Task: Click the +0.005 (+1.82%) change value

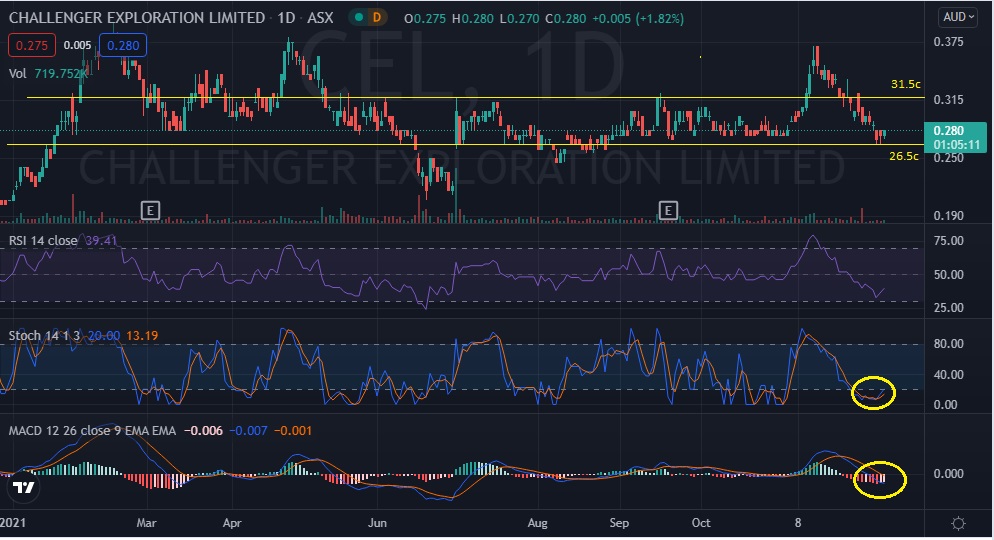Action: point(638,19)
